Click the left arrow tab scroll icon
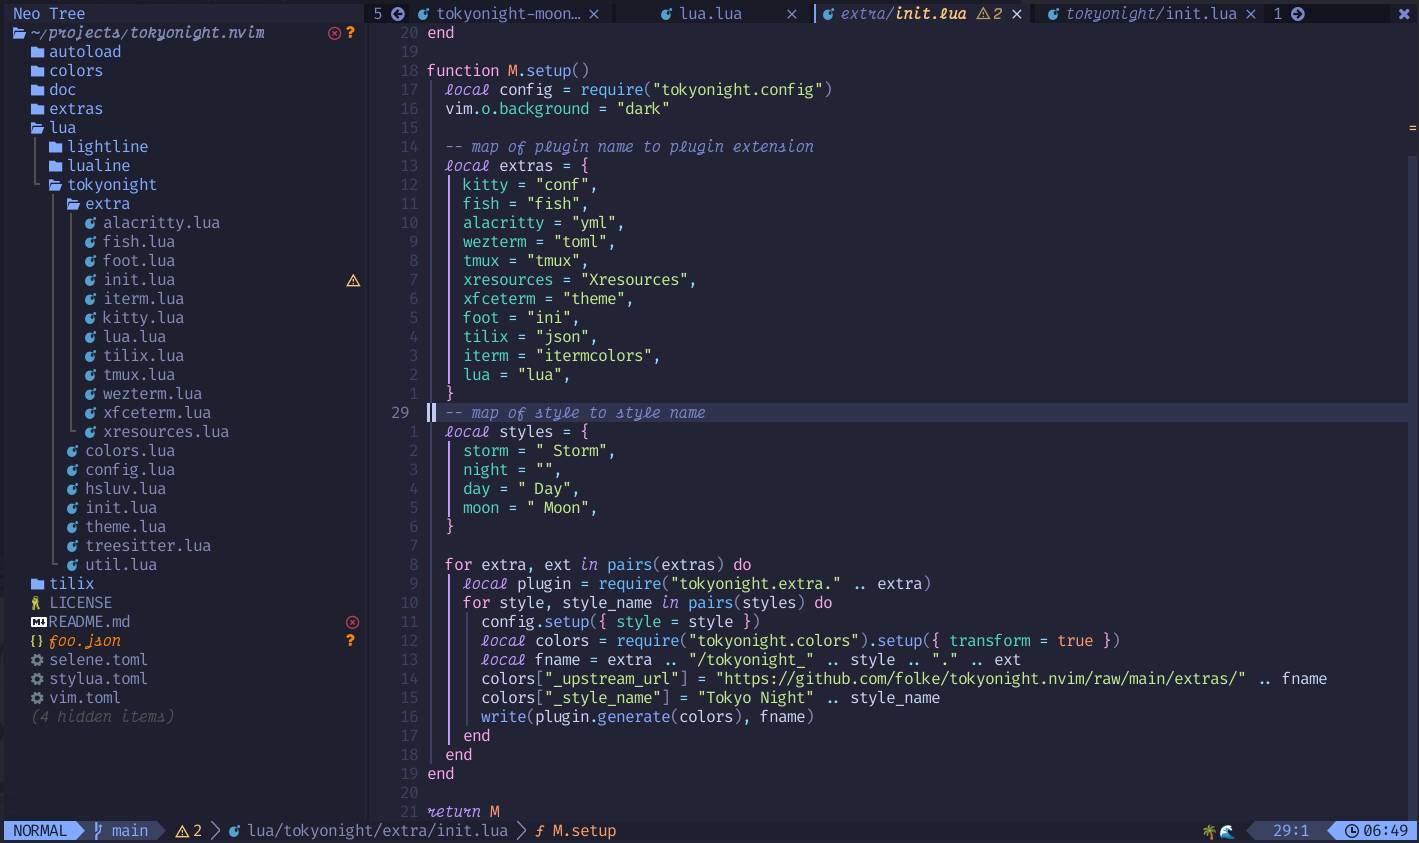This screenshot has width=1419, height=843. pos(398,14)
